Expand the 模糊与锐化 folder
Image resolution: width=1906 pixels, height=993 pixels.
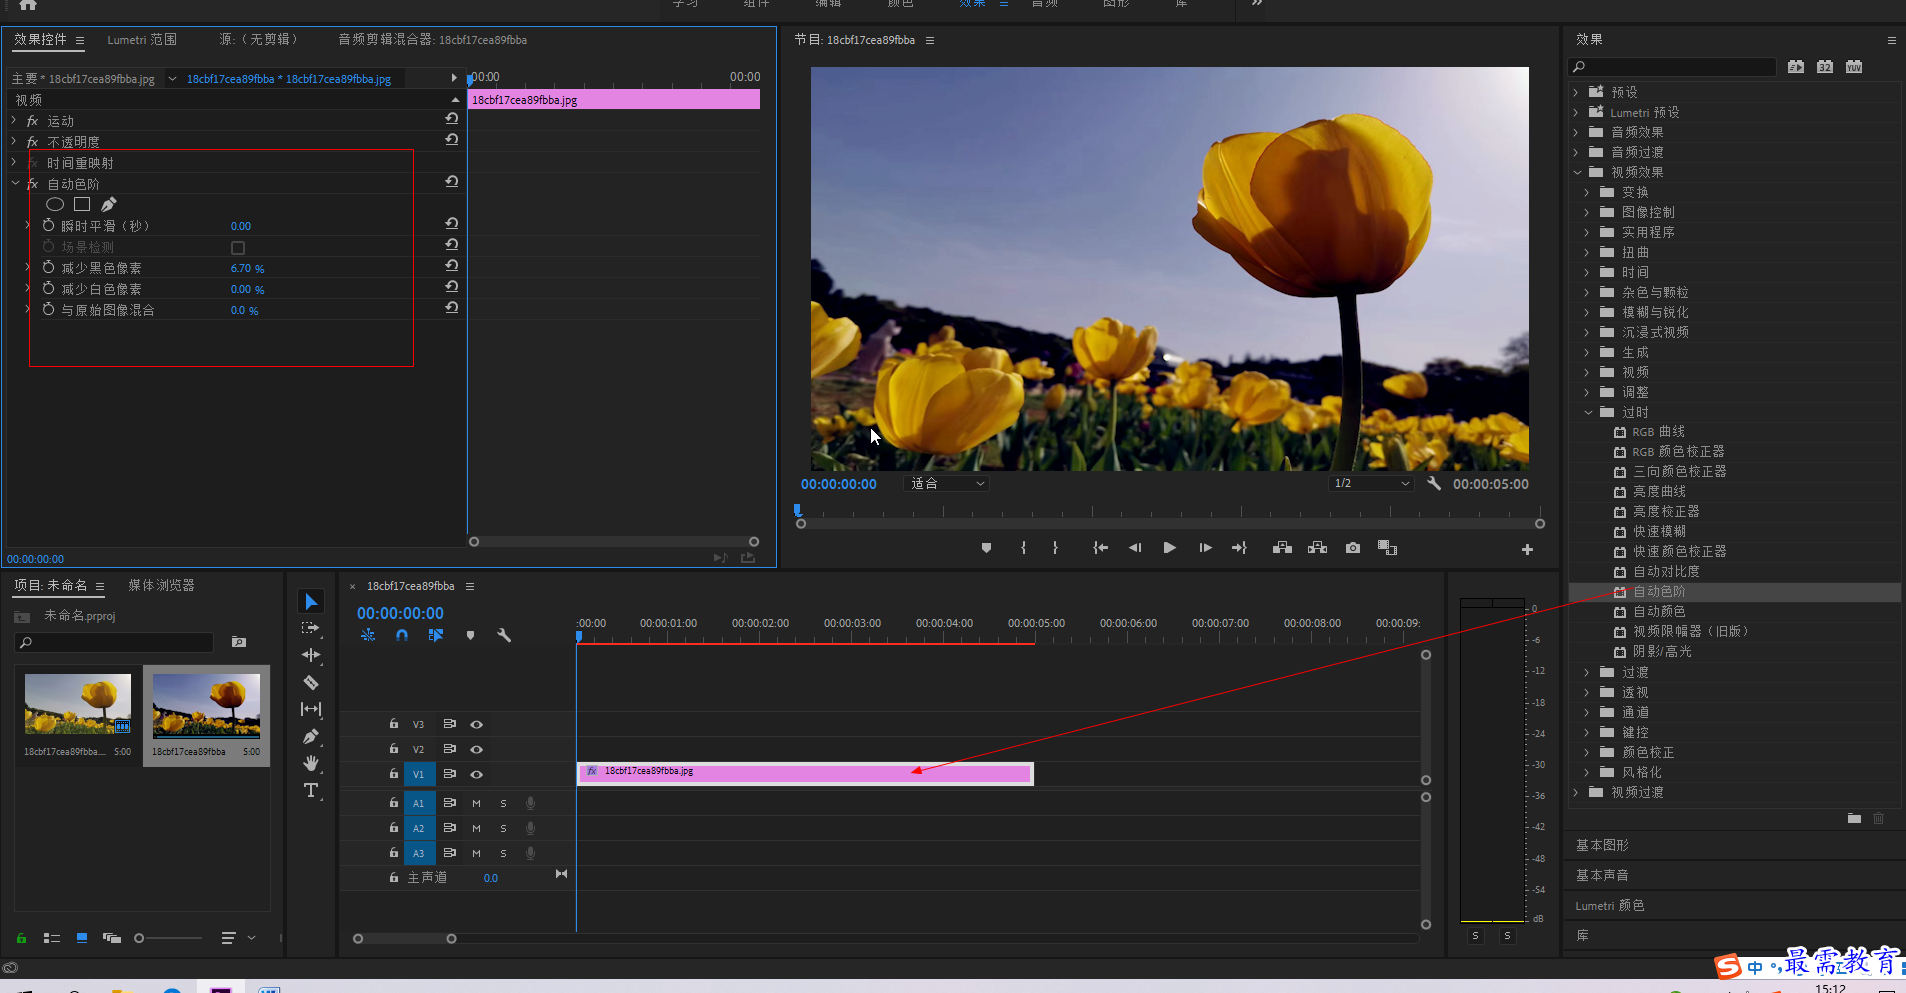tap(1587, 312)
